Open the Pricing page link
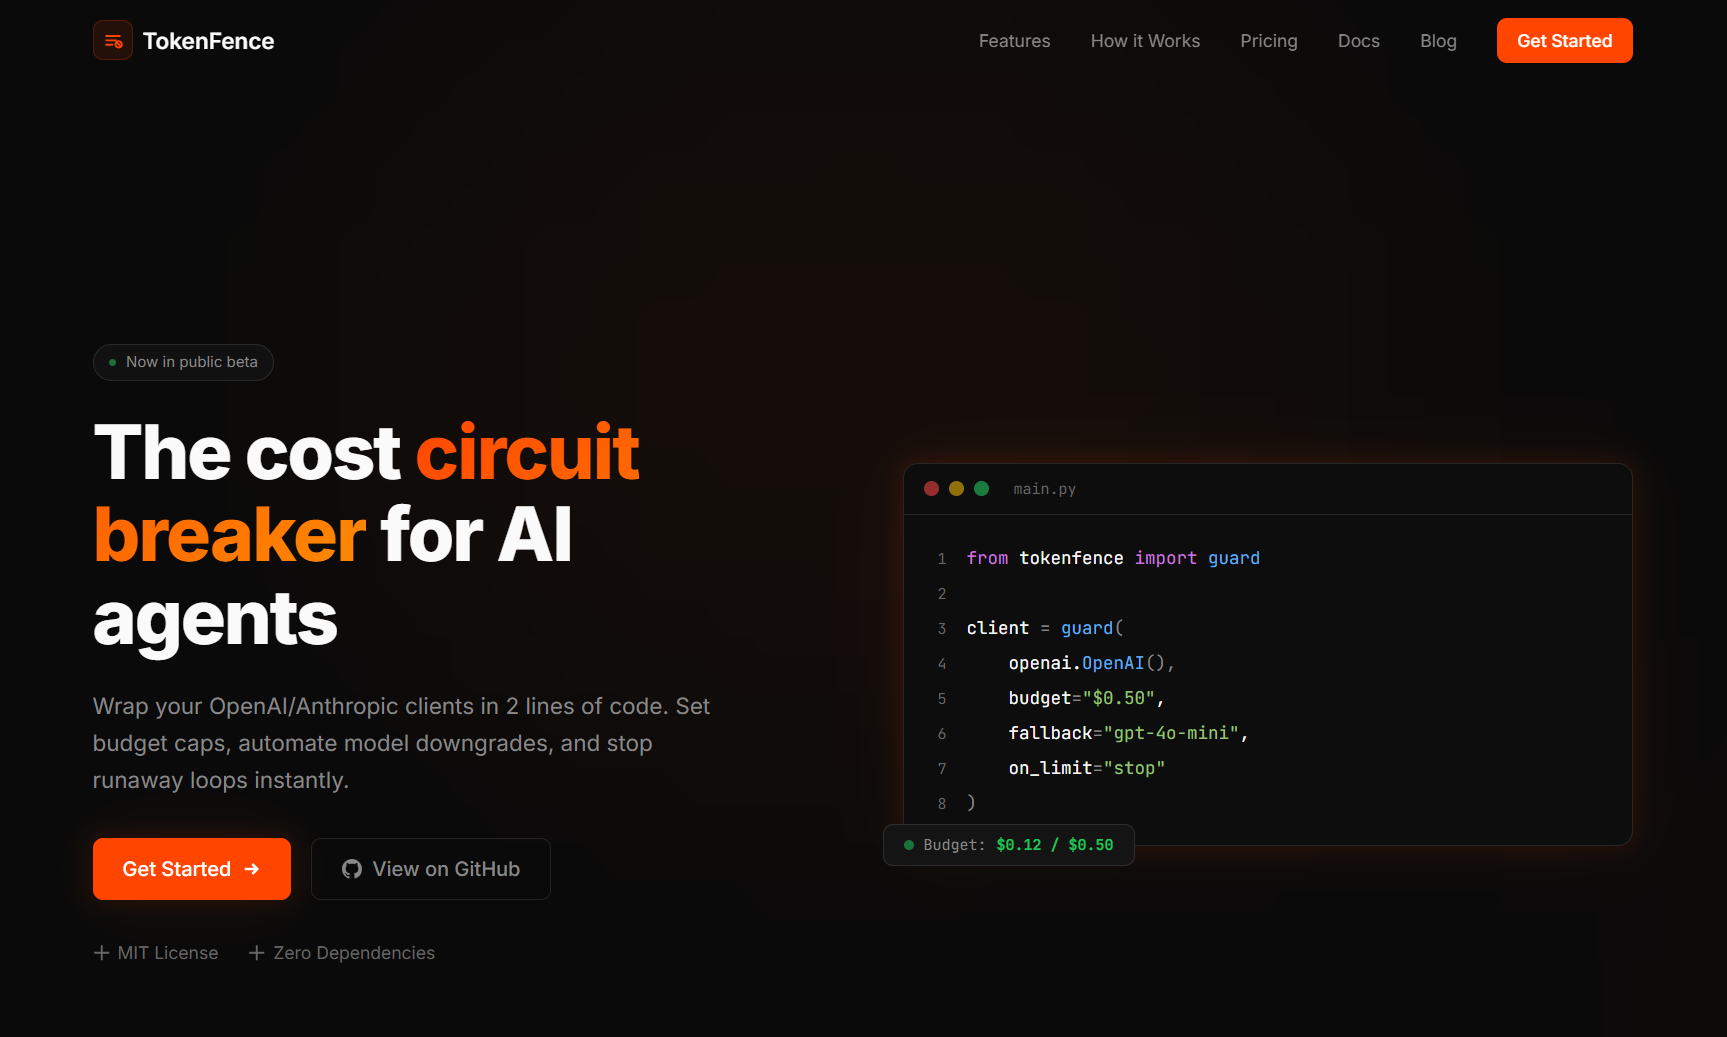 [1269, 41]
